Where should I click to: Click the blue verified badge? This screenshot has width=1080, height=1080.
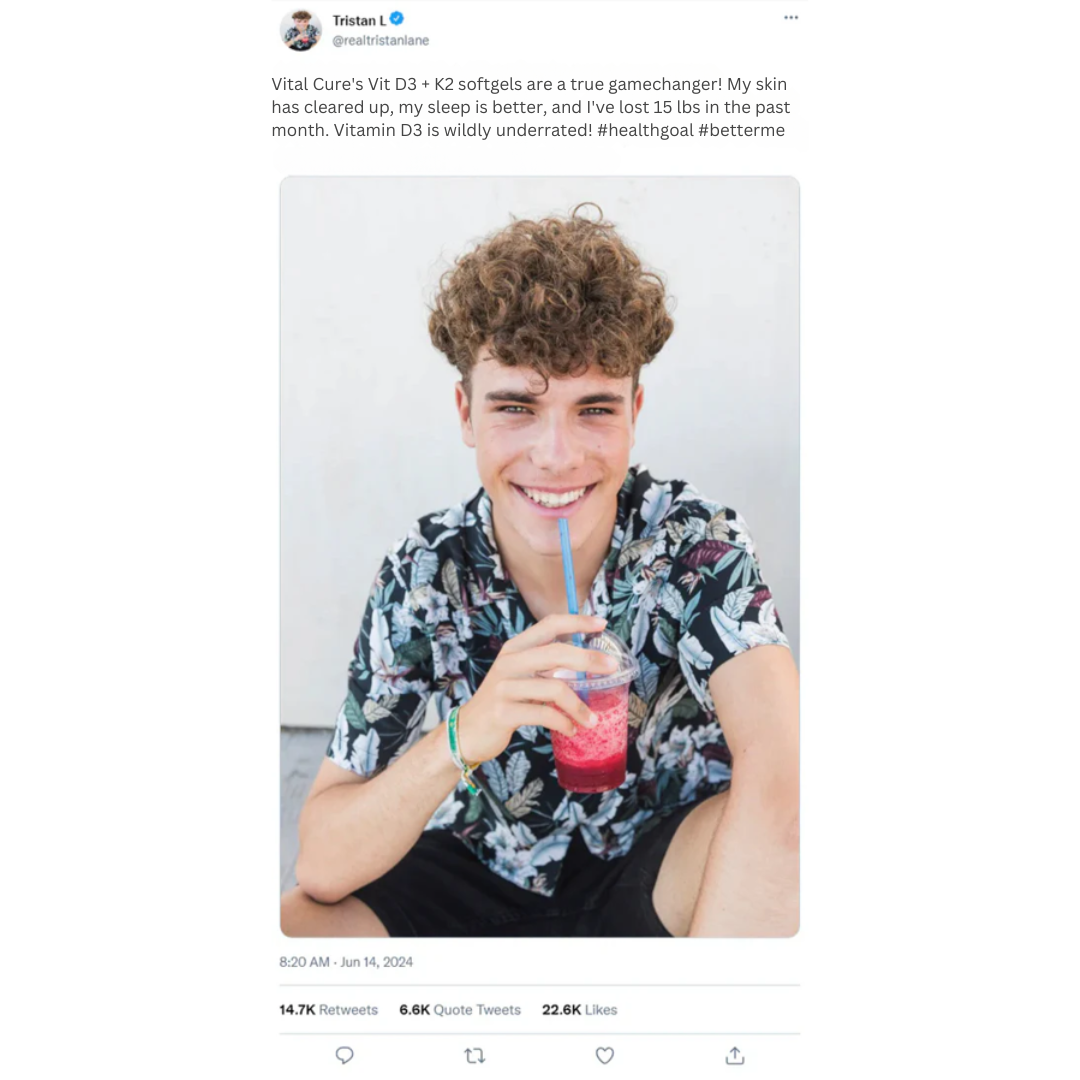[x=397, y=19]
